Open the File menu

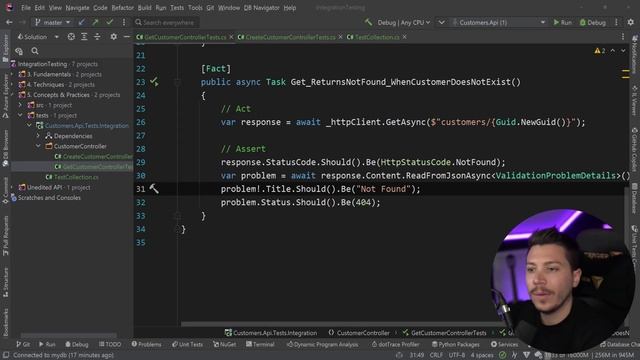26,8
